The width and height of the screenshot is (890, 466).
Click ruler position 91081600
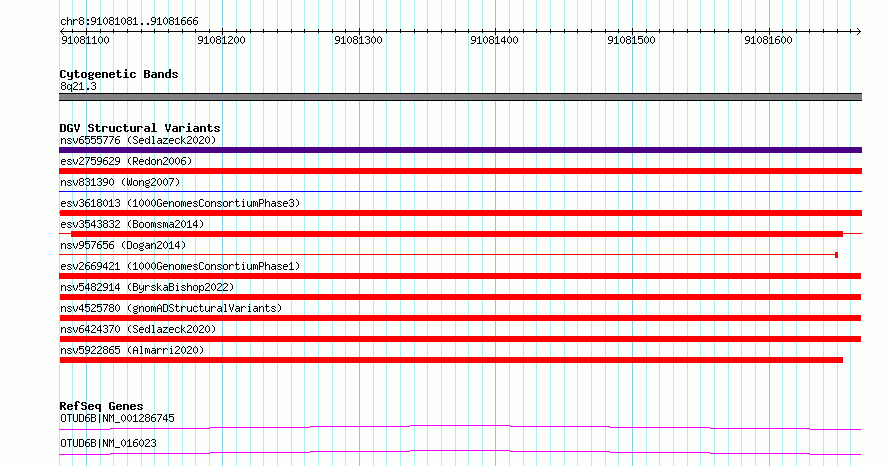[768, 40]
